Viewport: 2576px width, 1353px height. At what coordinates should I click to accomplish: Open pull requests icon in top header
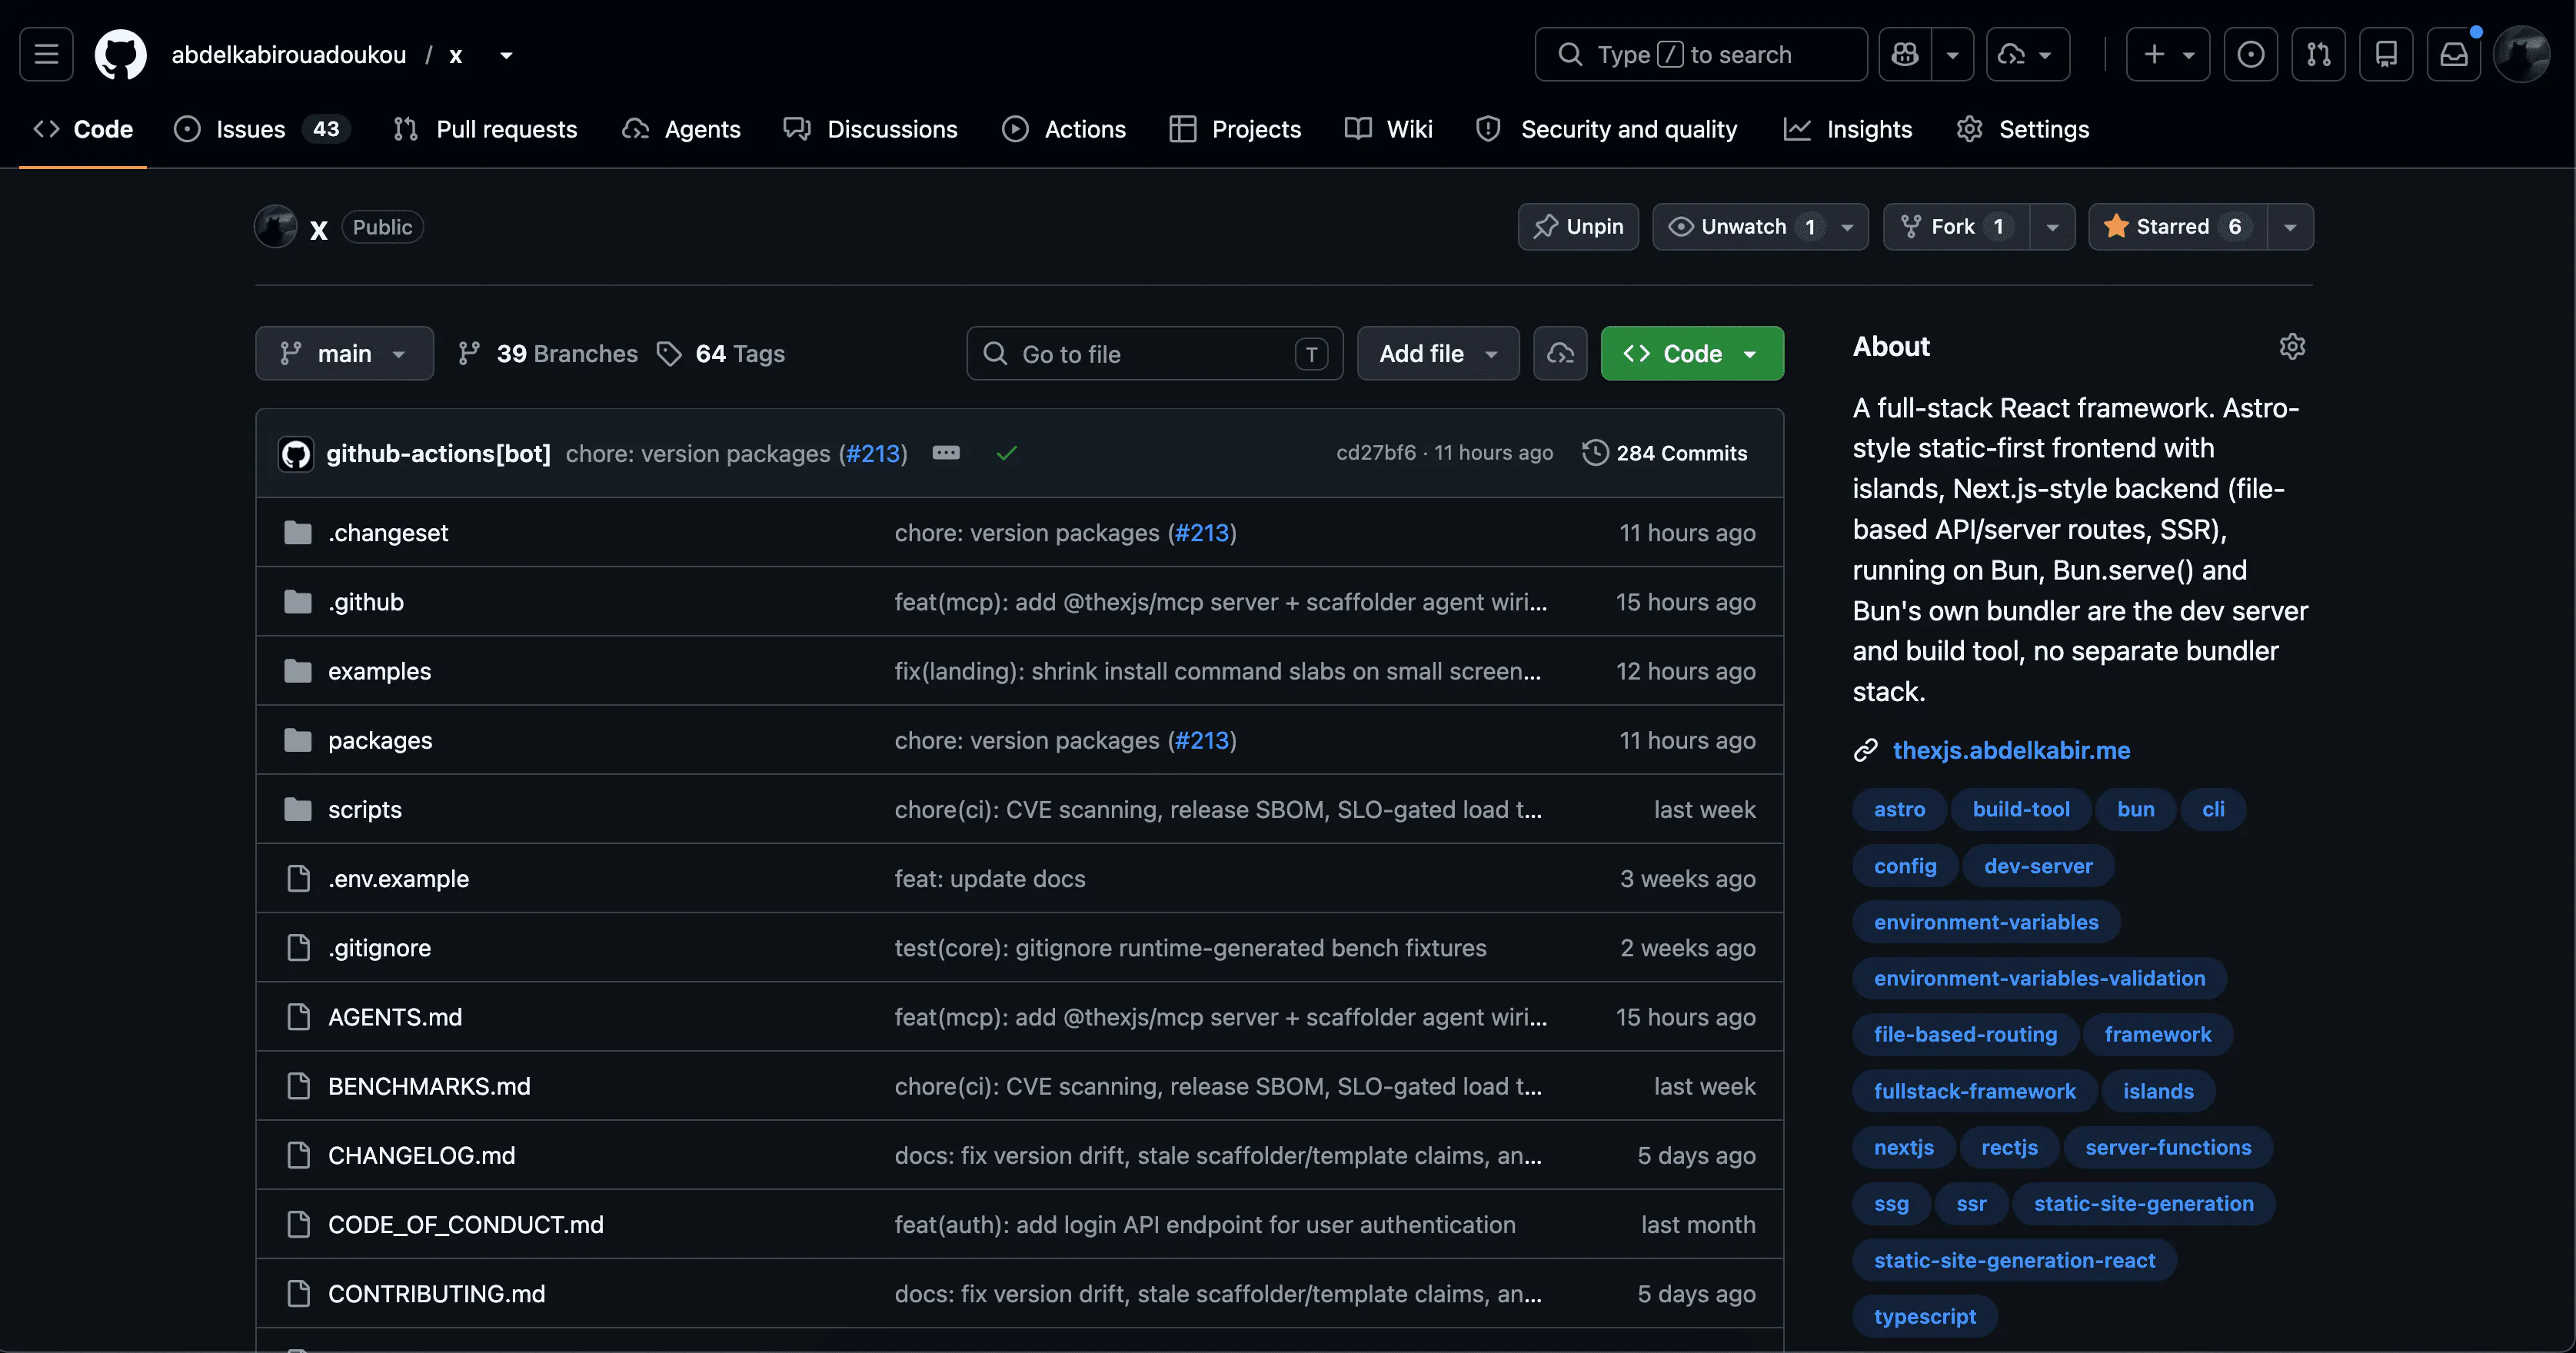coord(2318,54)
